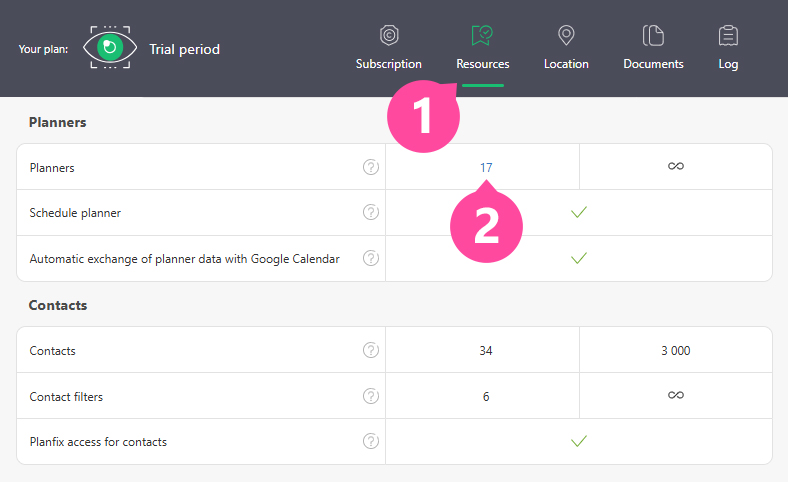This screenshot has width=788, height=482.
Task: Click the Planners infinity limit symbol
Action: [x=676, y=166]
